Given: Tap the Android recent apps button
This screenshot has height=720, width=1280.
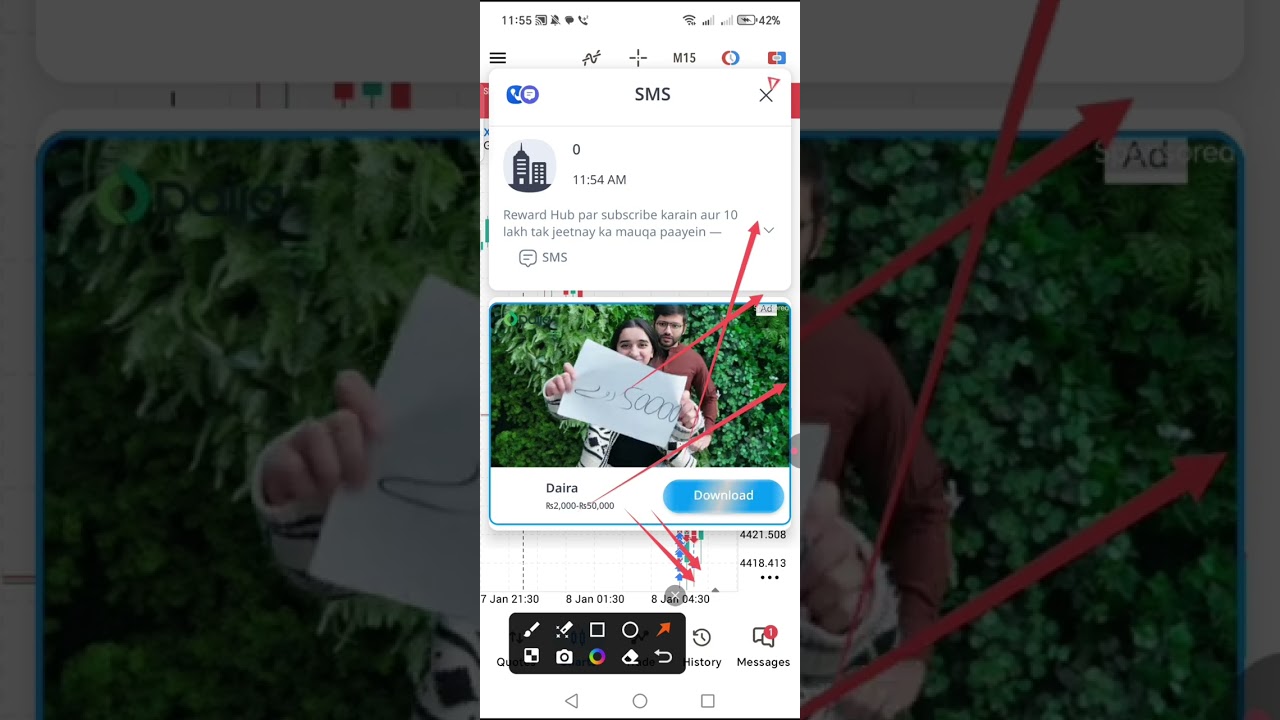Looking at the screenshot, I should click(708, 701).
